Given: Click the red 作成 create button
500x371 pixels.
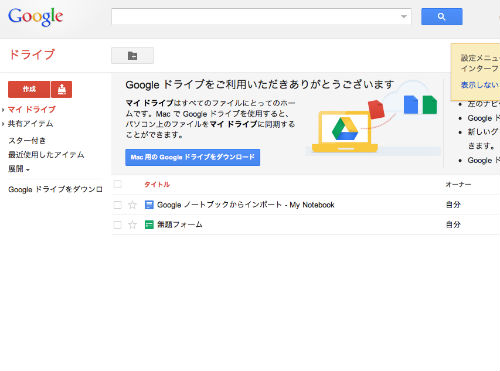Looking at the screenshot, I should click(29, 89).
